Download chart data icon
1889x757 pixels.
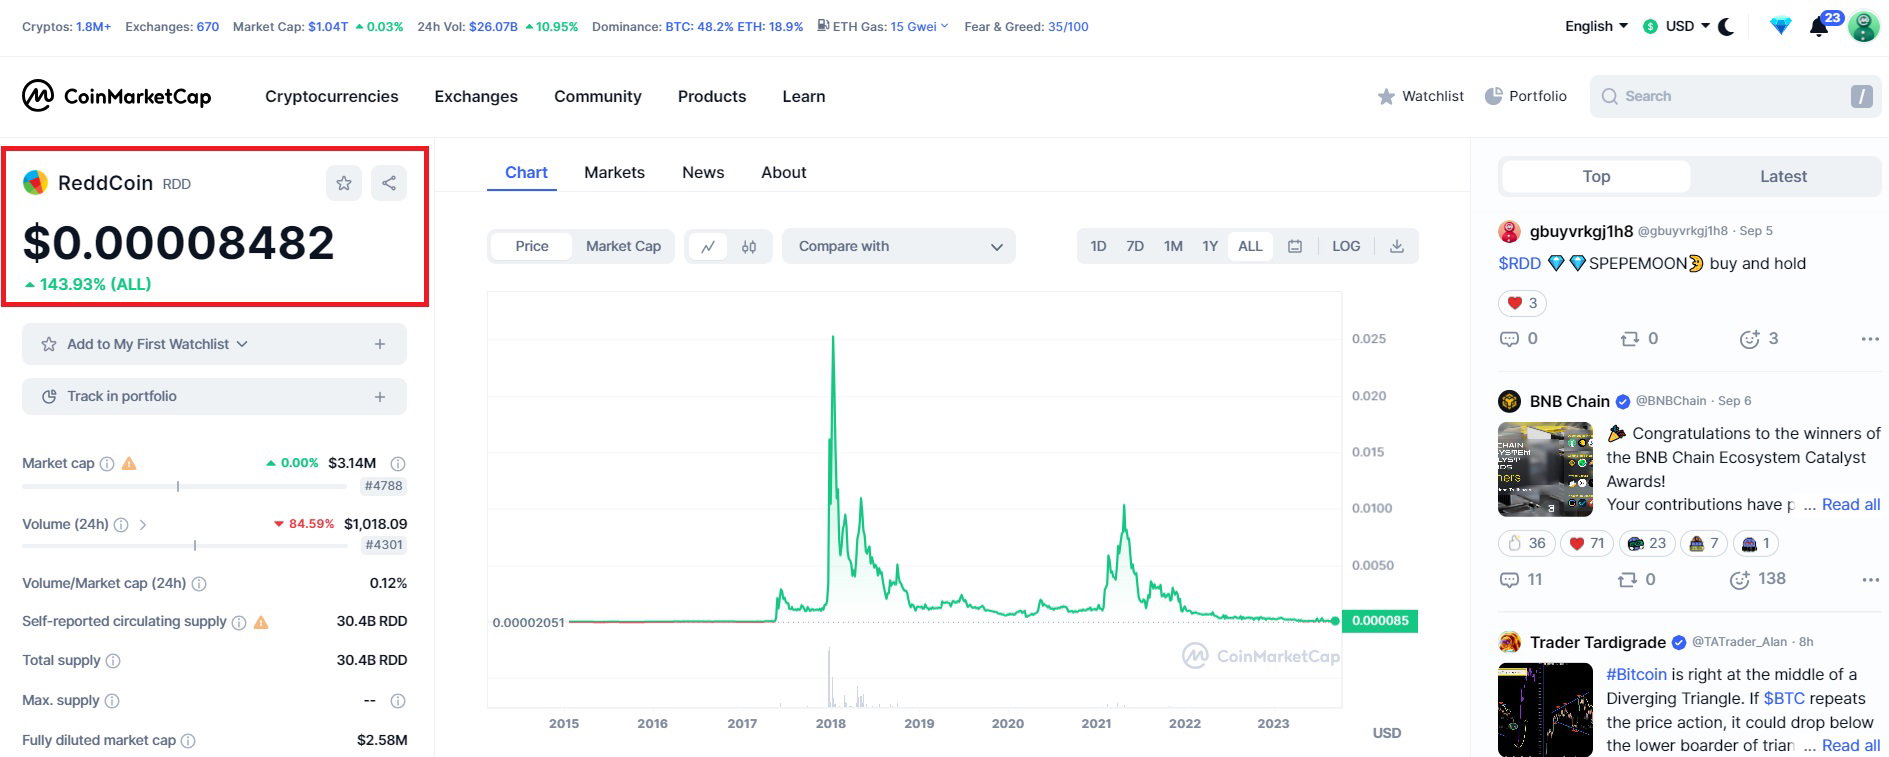(x=1397, y=246)
